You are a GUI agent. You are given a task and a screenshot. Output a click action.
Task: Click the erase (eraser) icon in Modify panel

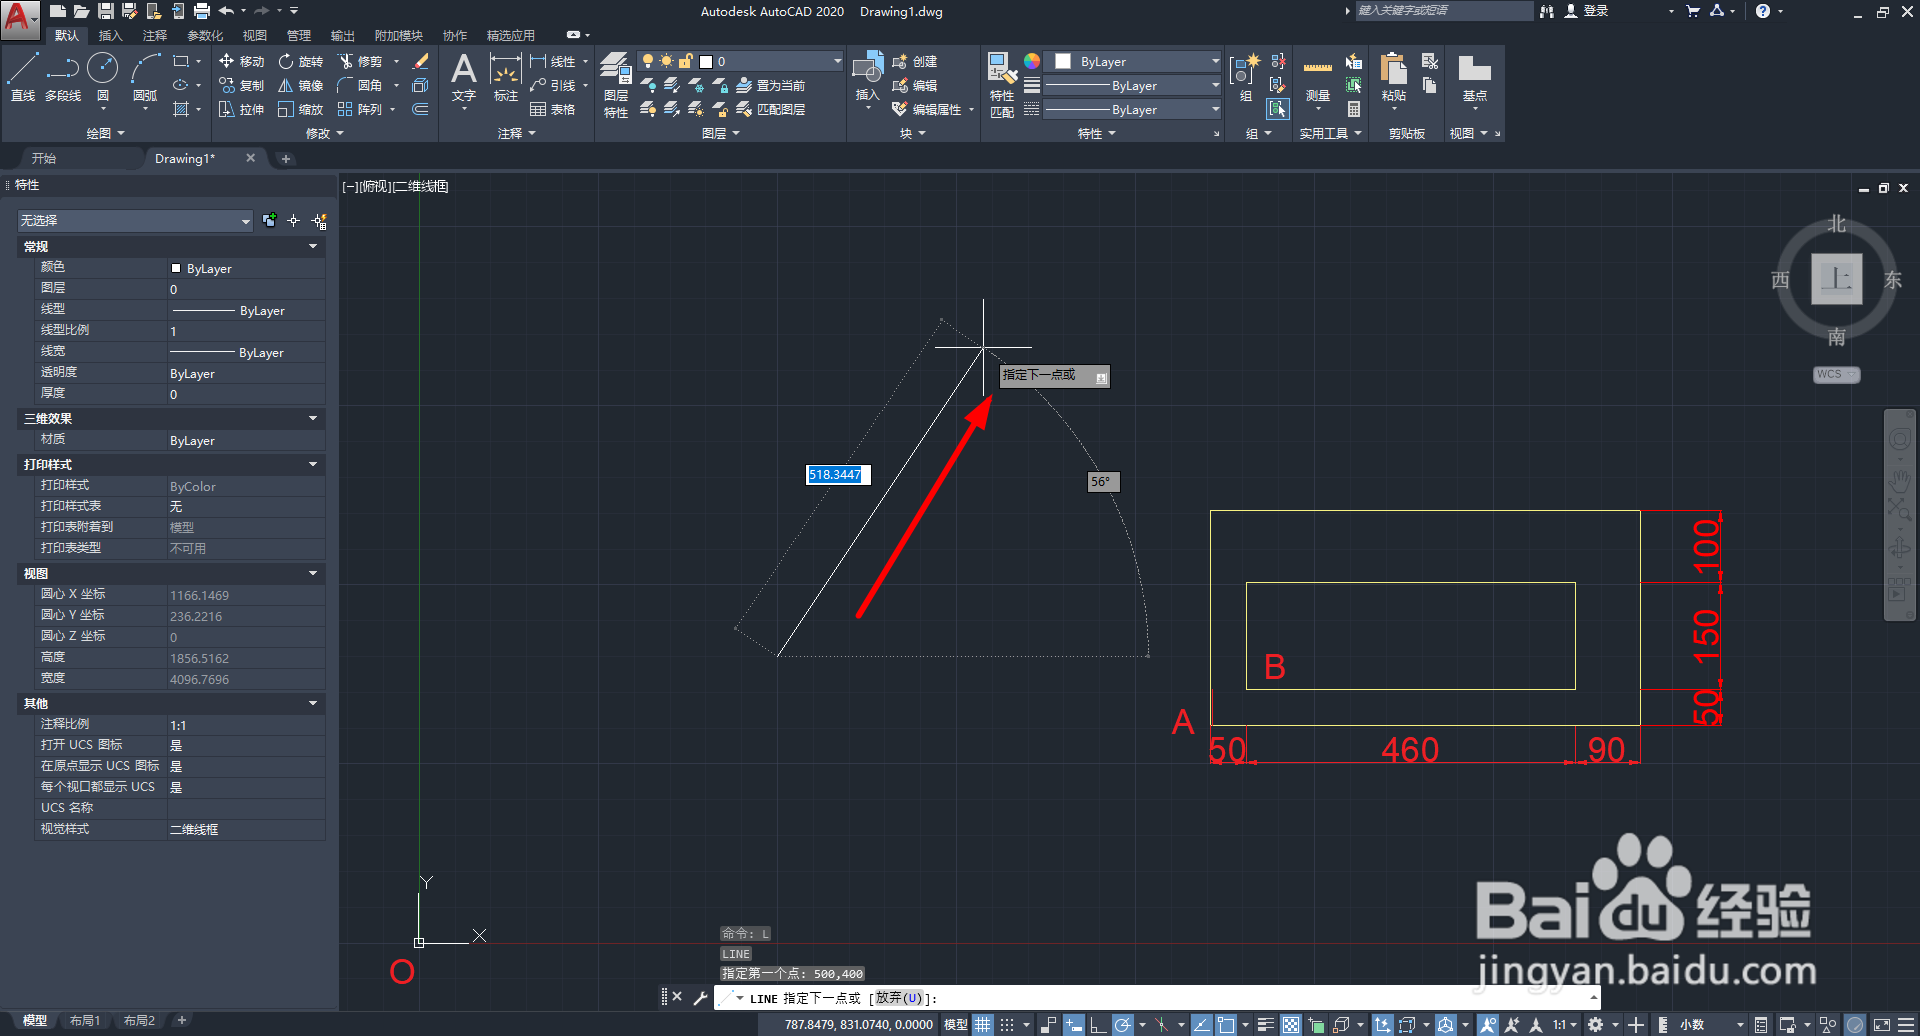click(x=421, y=61)
